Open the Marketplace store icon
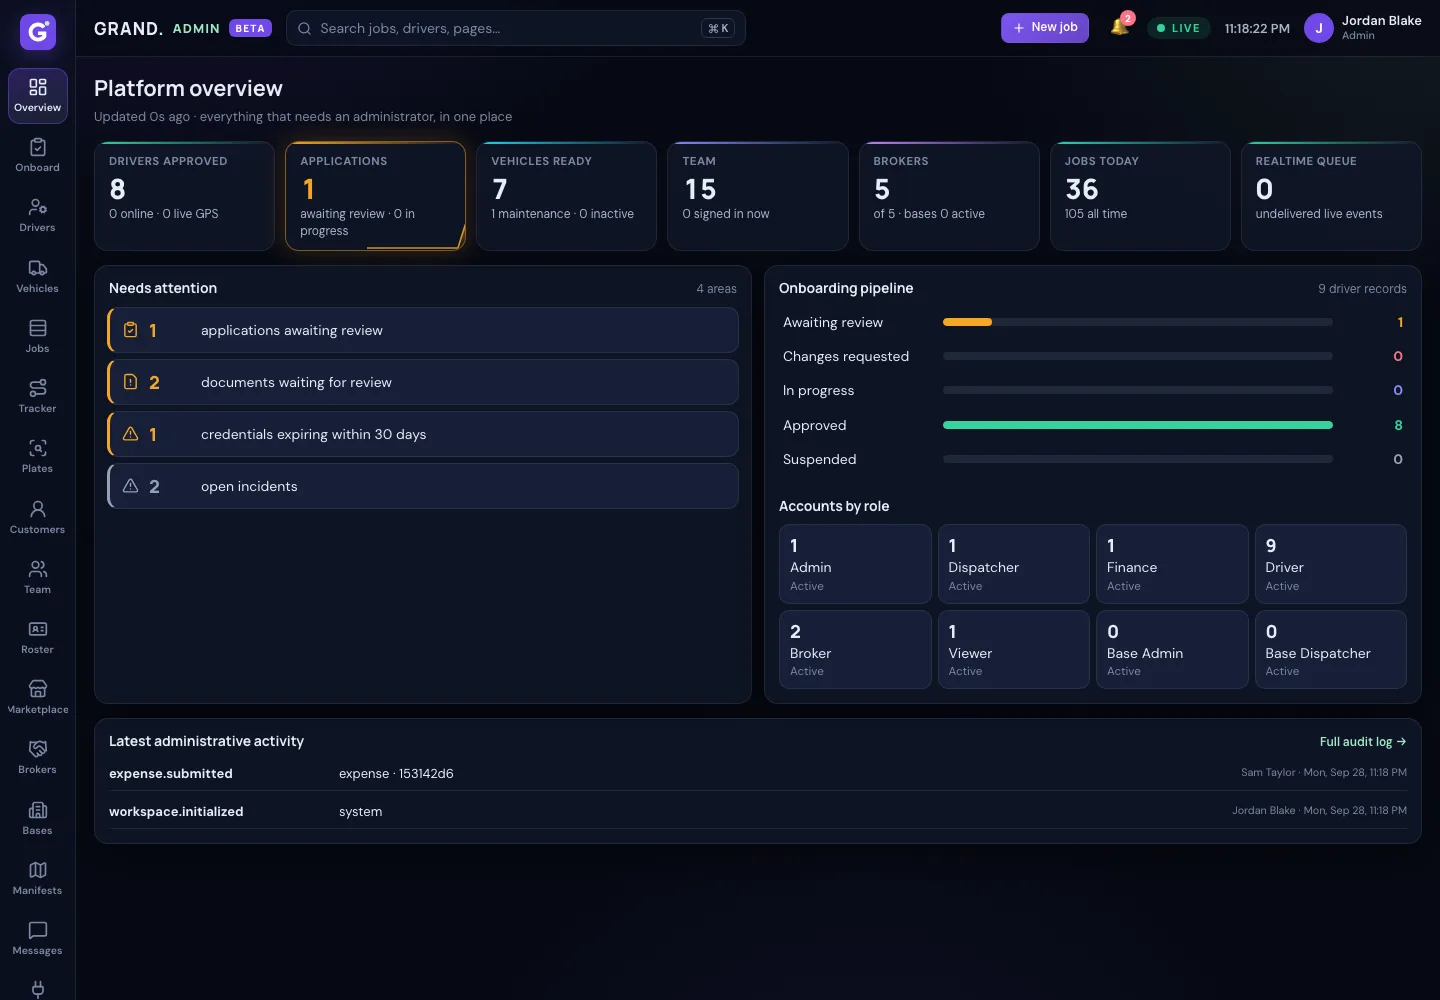The height and width of the screenshot is (1000, 1440). point(38,698)
